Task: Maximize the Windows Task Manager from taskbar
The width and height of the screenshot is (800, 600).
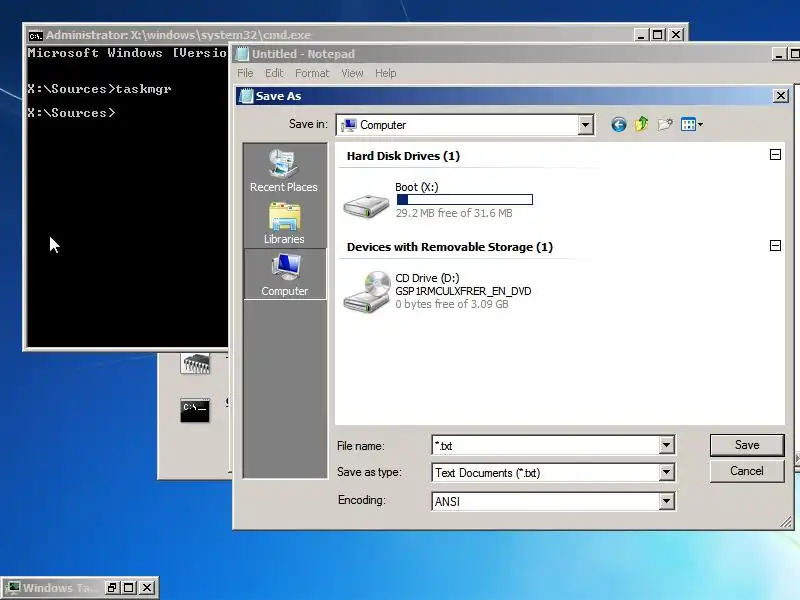Action: (129, 588)
